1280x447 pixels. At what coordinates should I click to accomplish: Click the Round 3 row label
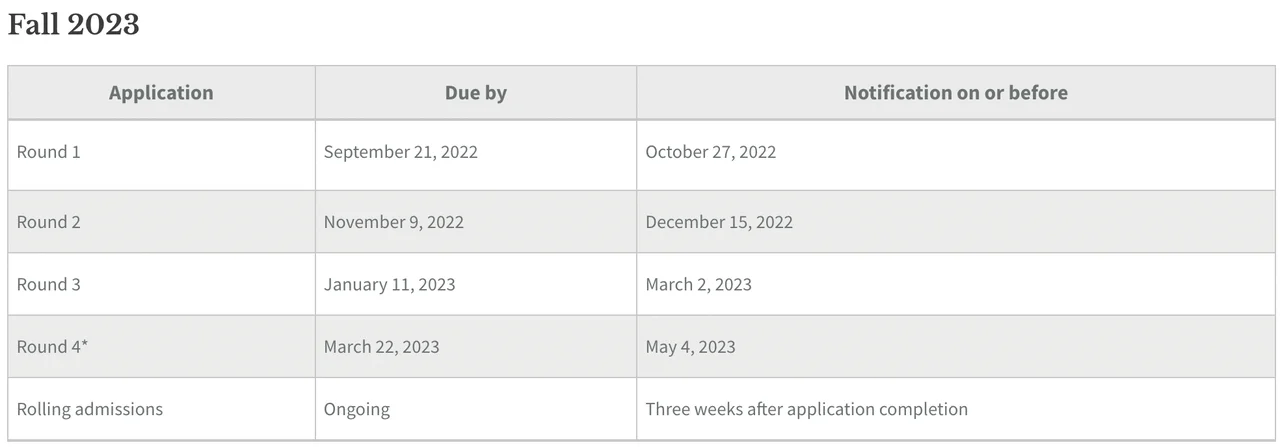[48, 284]
